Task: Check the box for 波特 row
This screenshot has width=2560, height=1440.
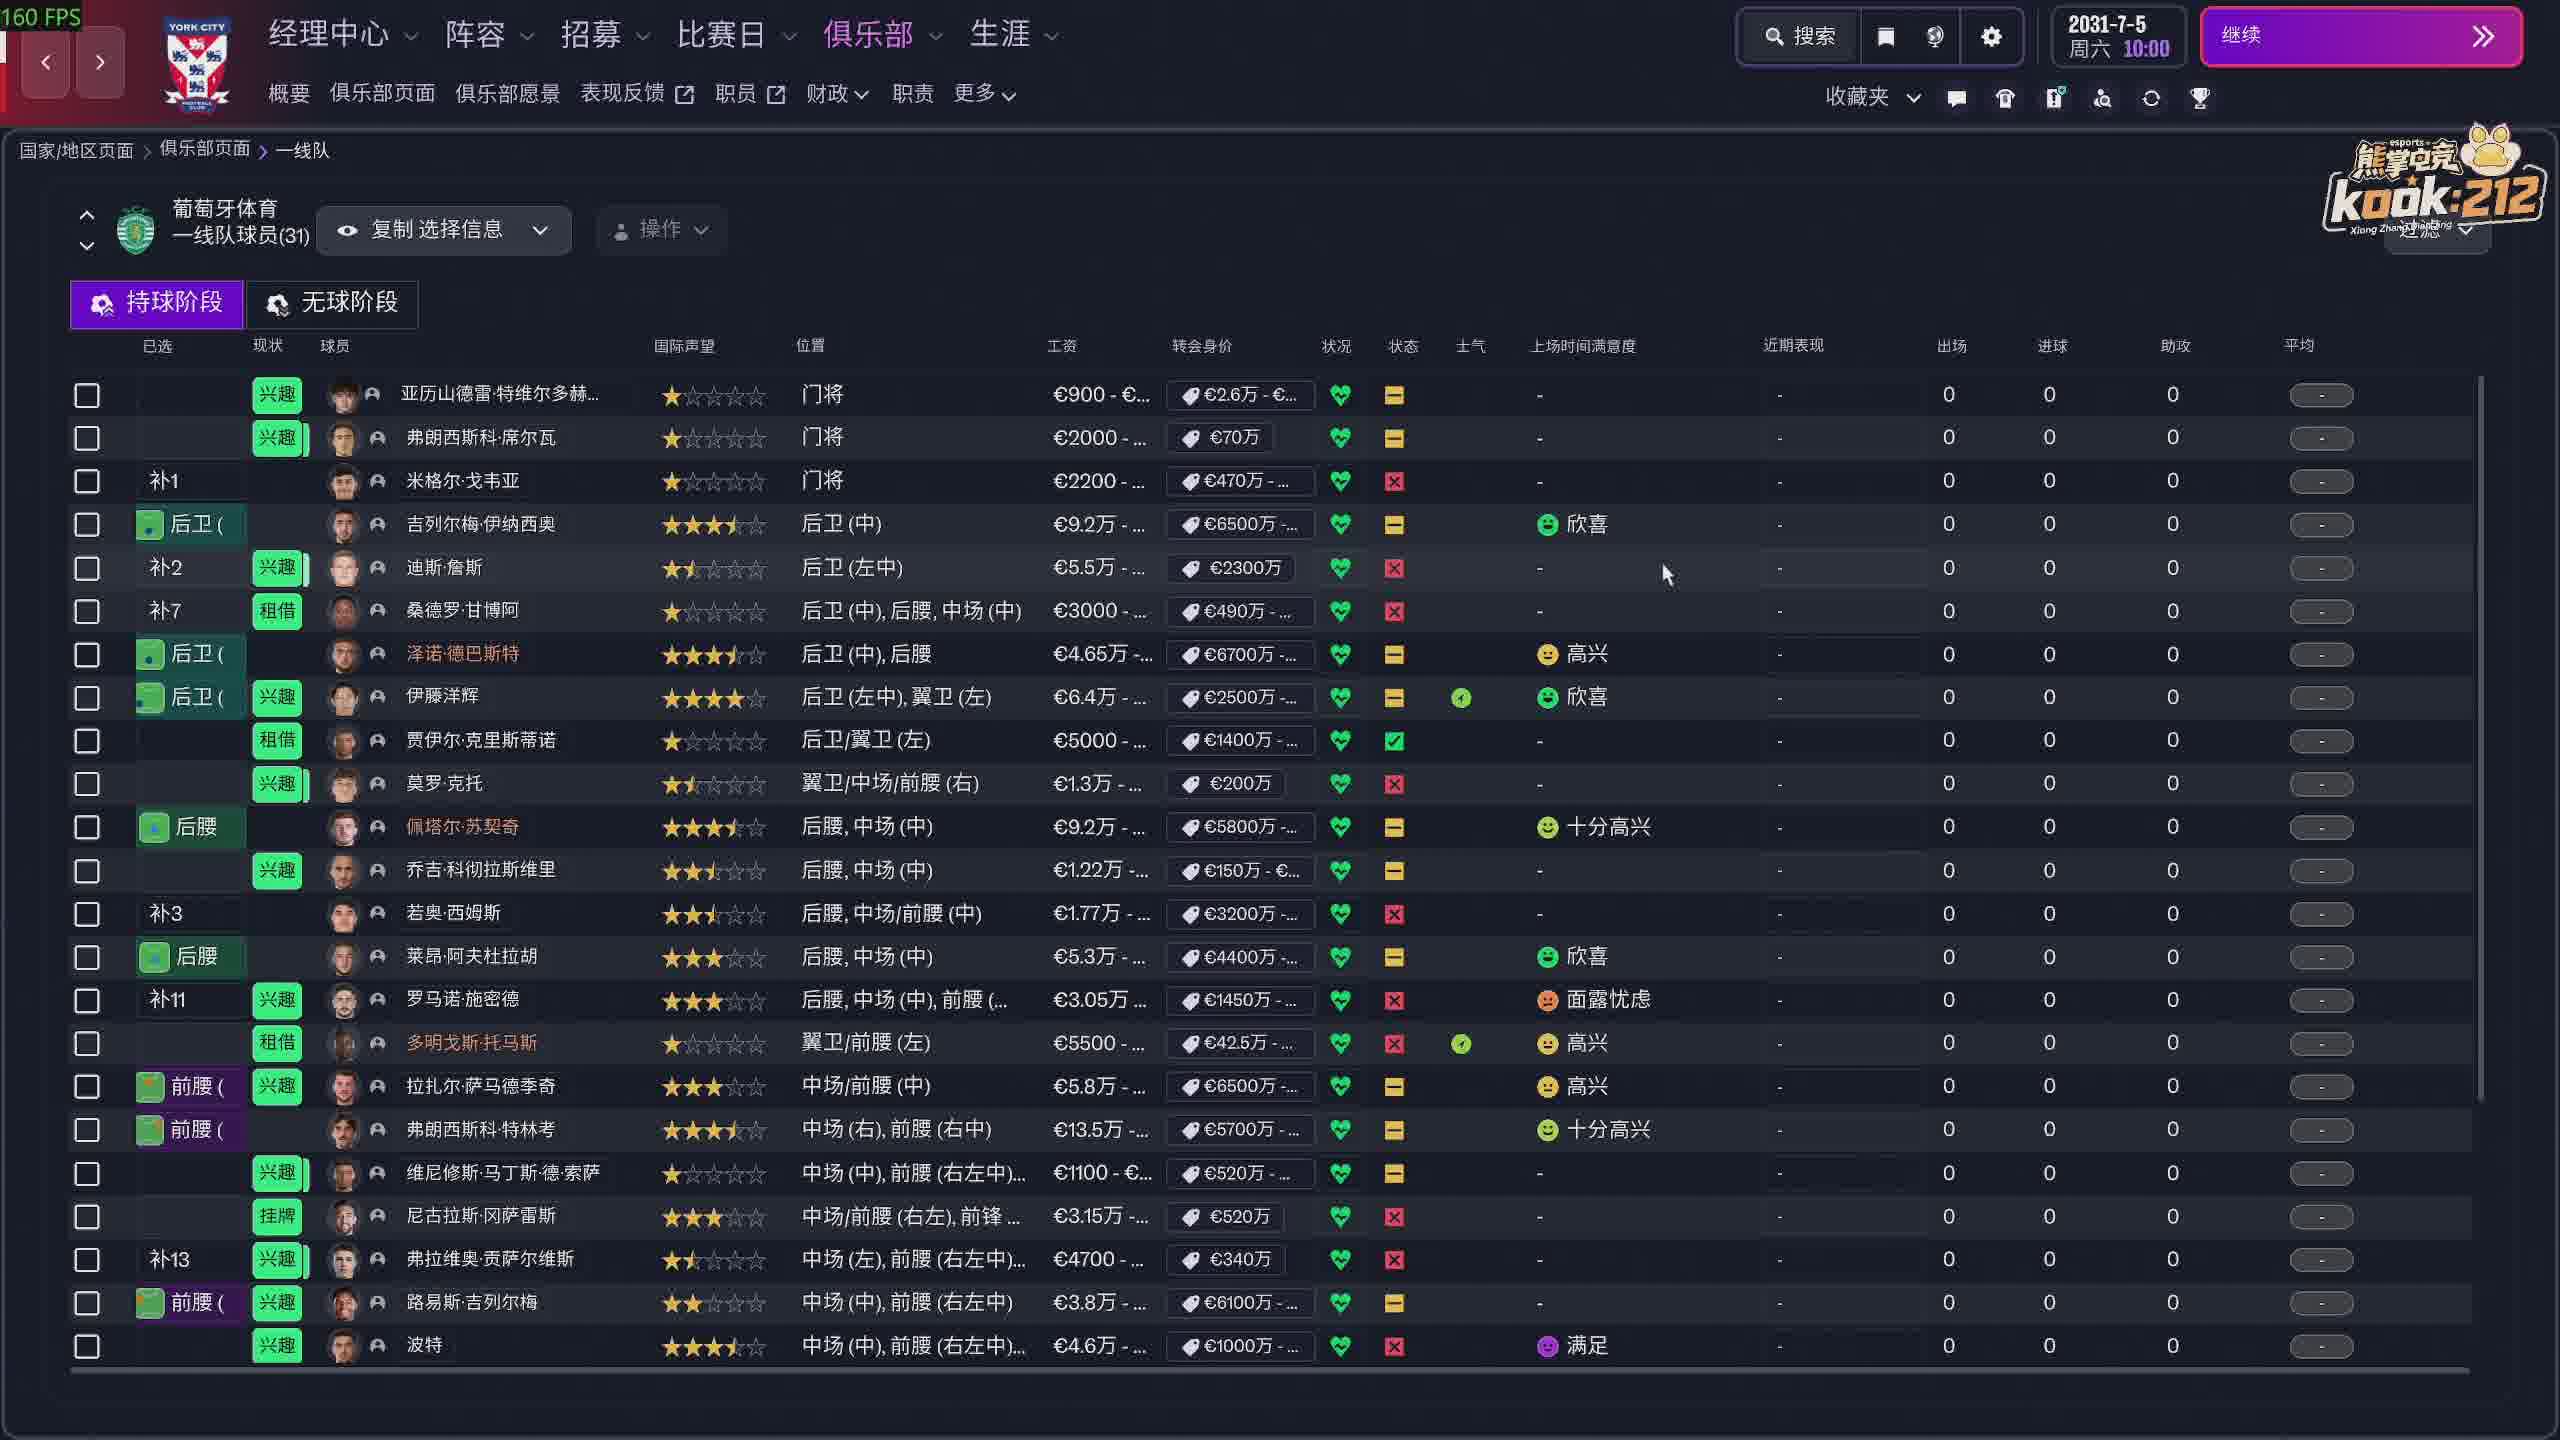Action: click(87, 1346)
